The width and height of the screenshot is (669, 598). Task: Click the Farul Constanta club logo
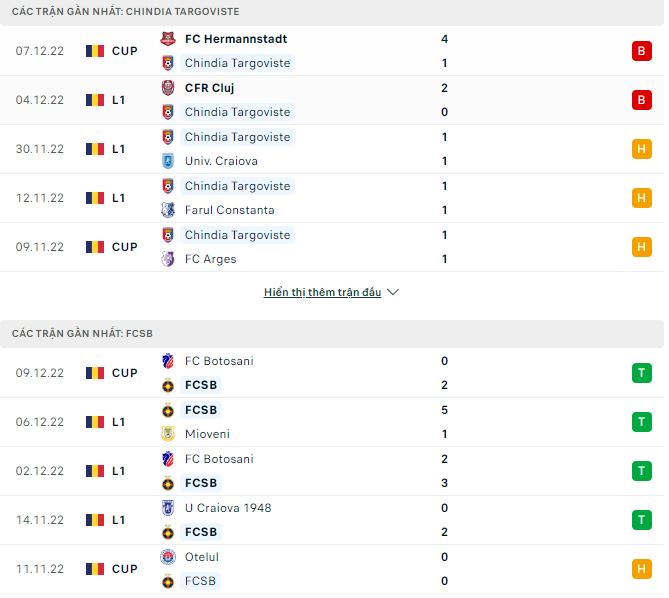(x=168, y=210)
